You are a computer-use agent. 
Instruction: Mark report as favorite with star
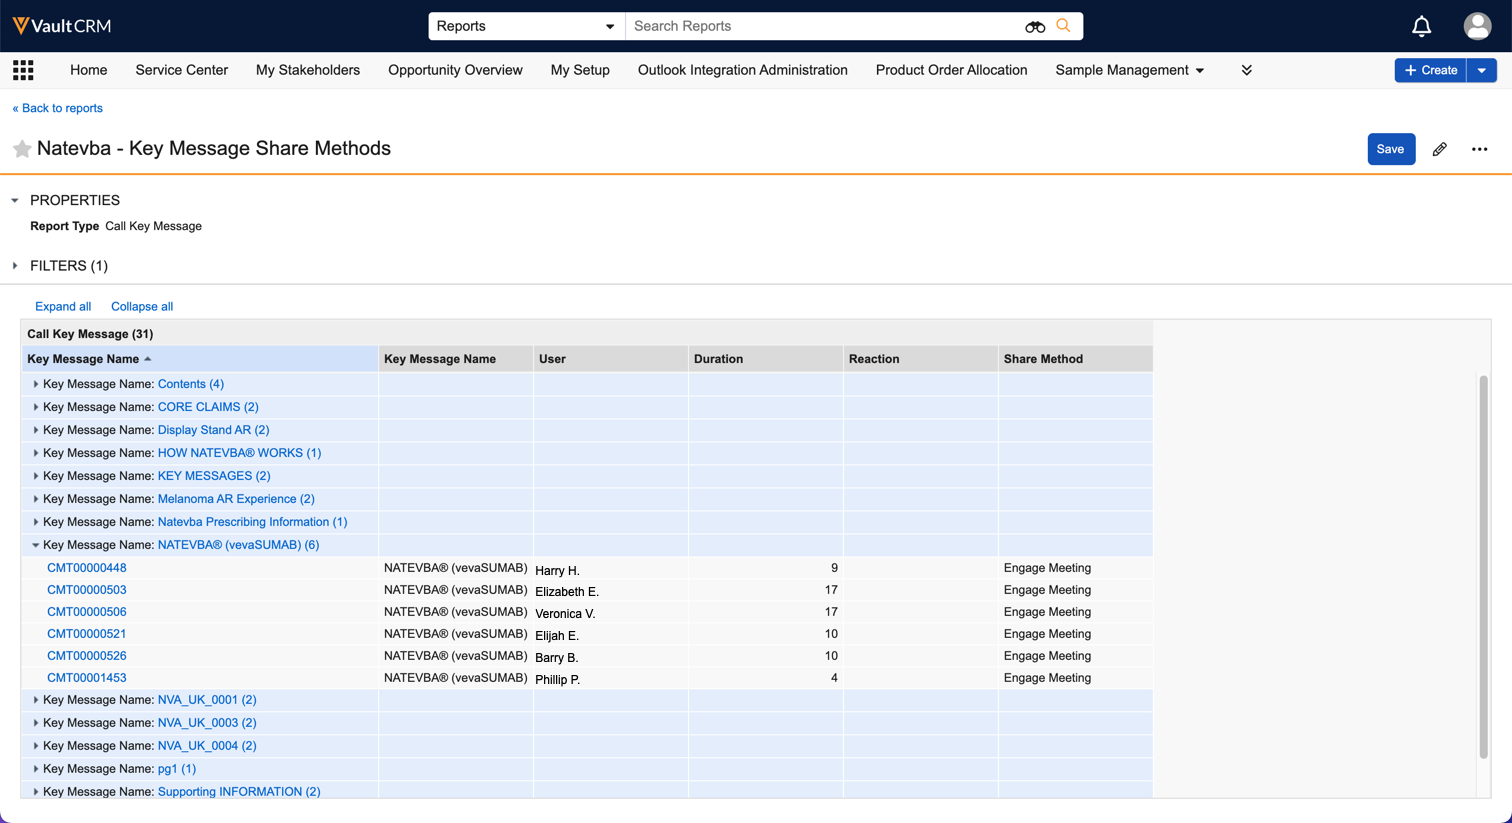[22, 149]
